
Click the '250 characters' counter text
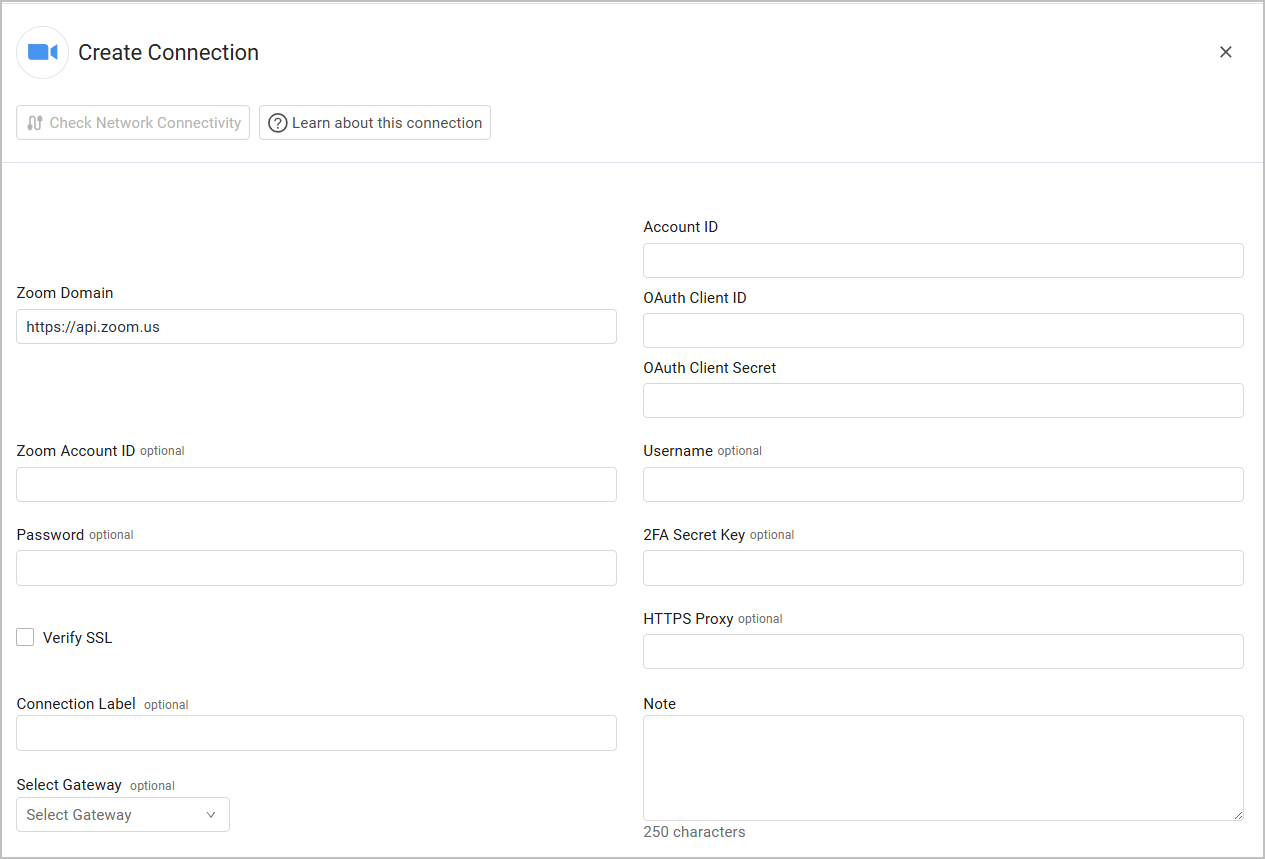pos(694,832)
